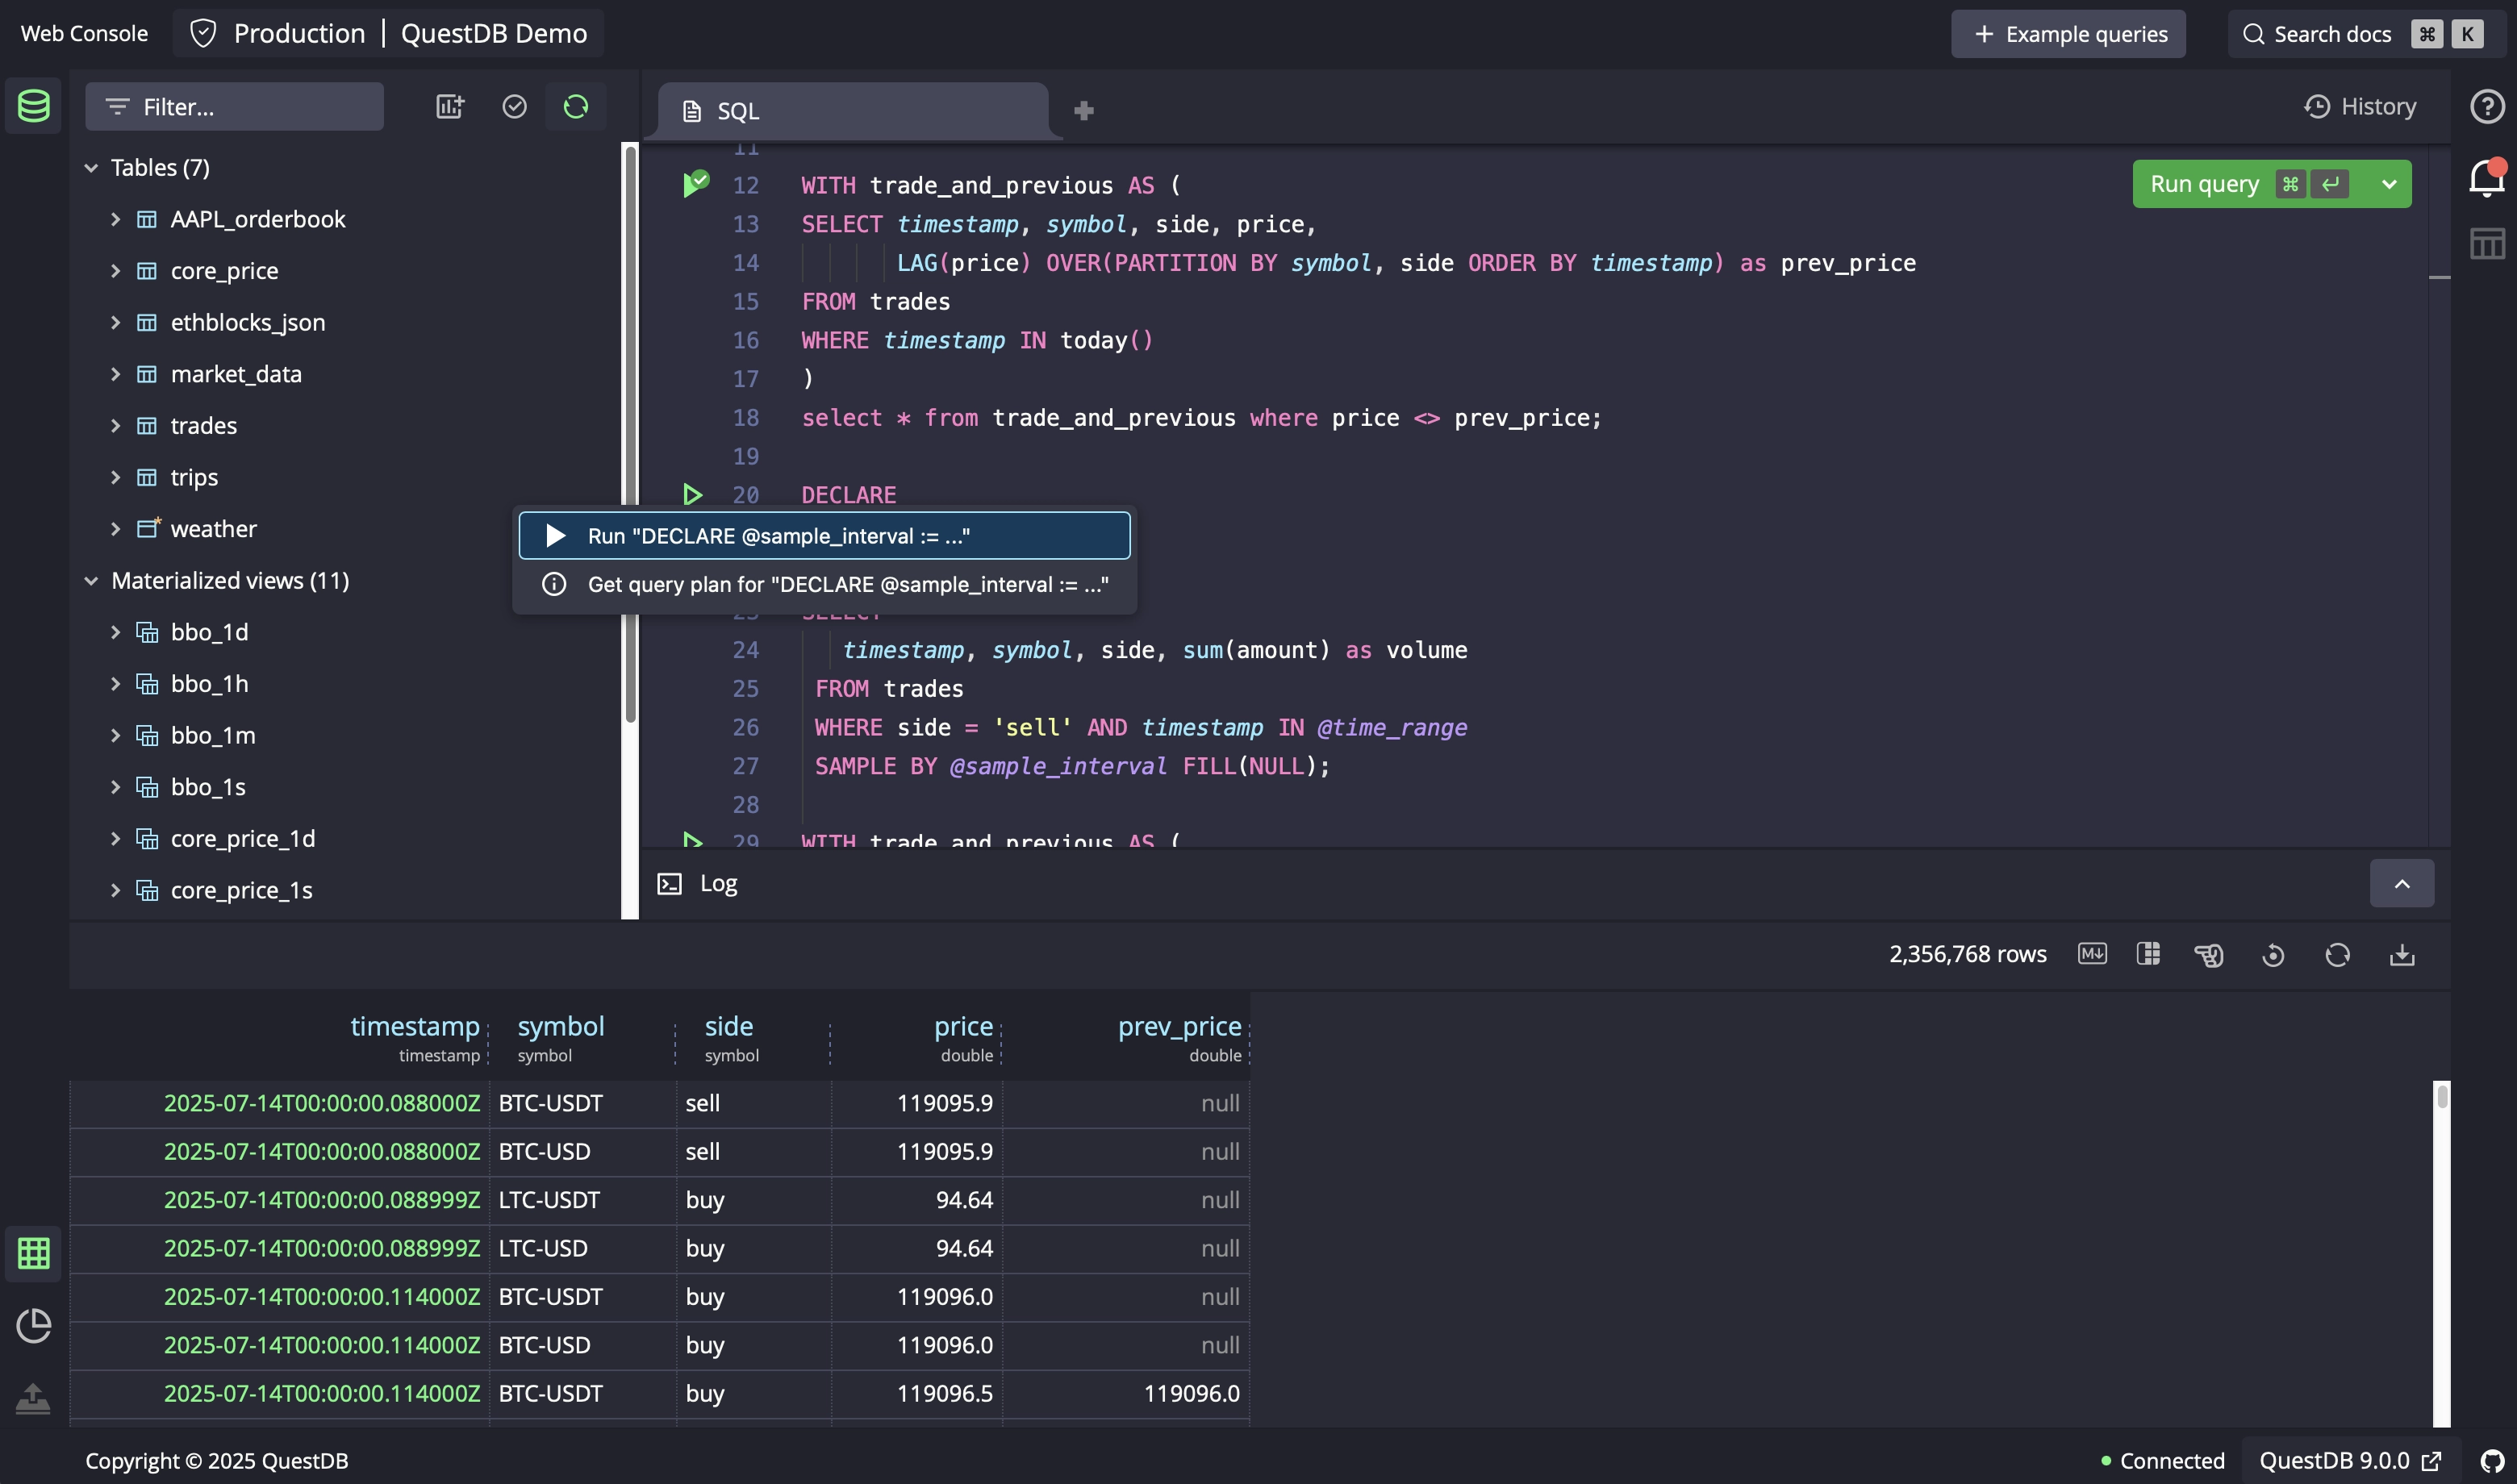Expand the core_price table

click(115, 271)
